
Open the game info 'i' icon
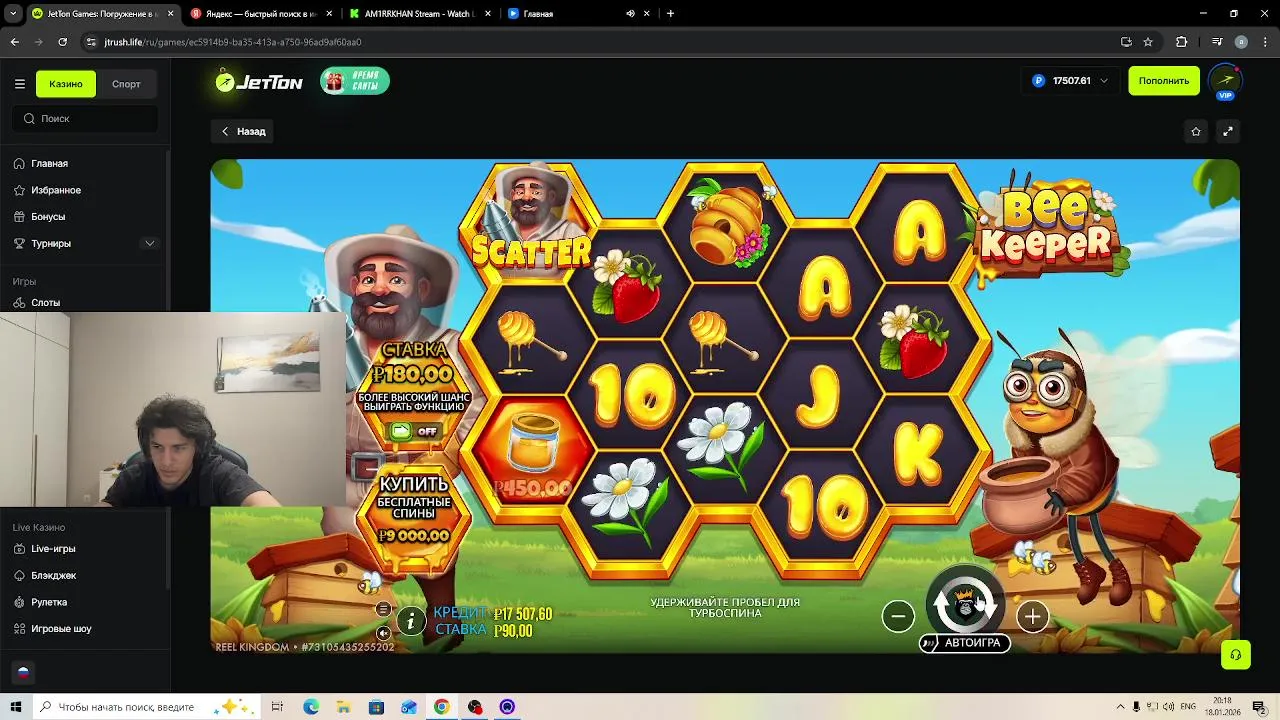click(x=411, y=621)
